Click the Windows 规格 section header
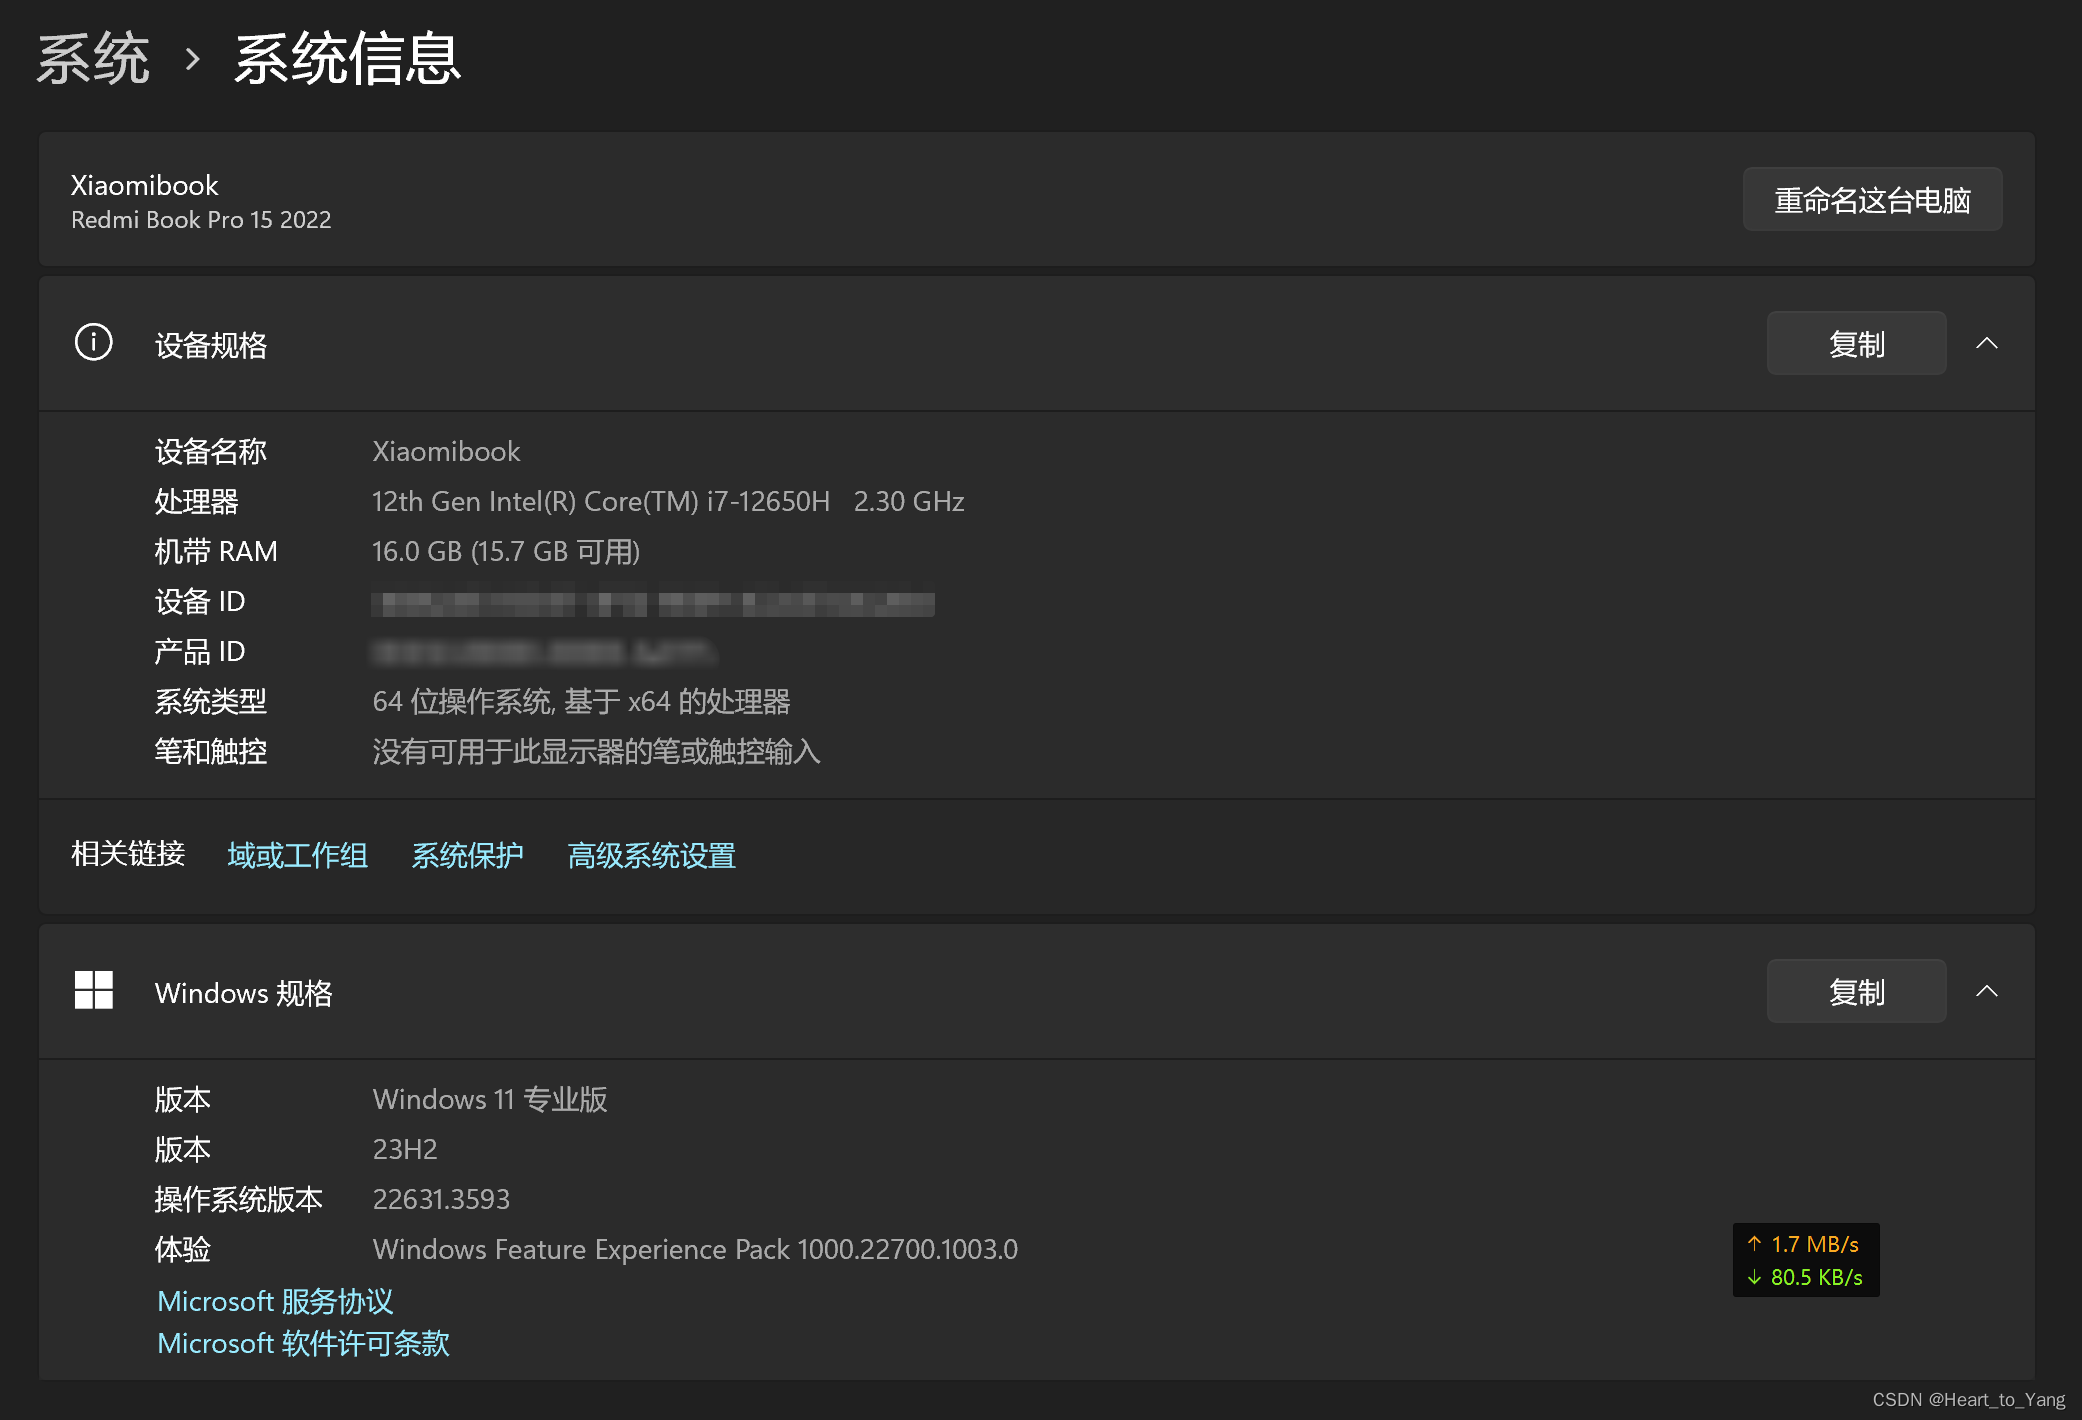This screenshot has width=2082, height=1420. point(243,993)
